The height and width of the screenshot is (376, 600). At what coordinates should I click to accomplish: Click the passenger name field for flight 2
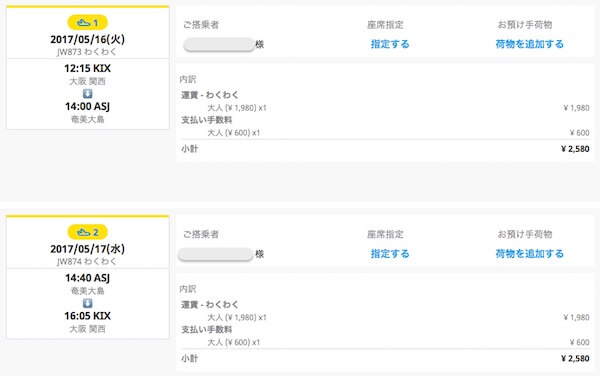pos(215,254)
